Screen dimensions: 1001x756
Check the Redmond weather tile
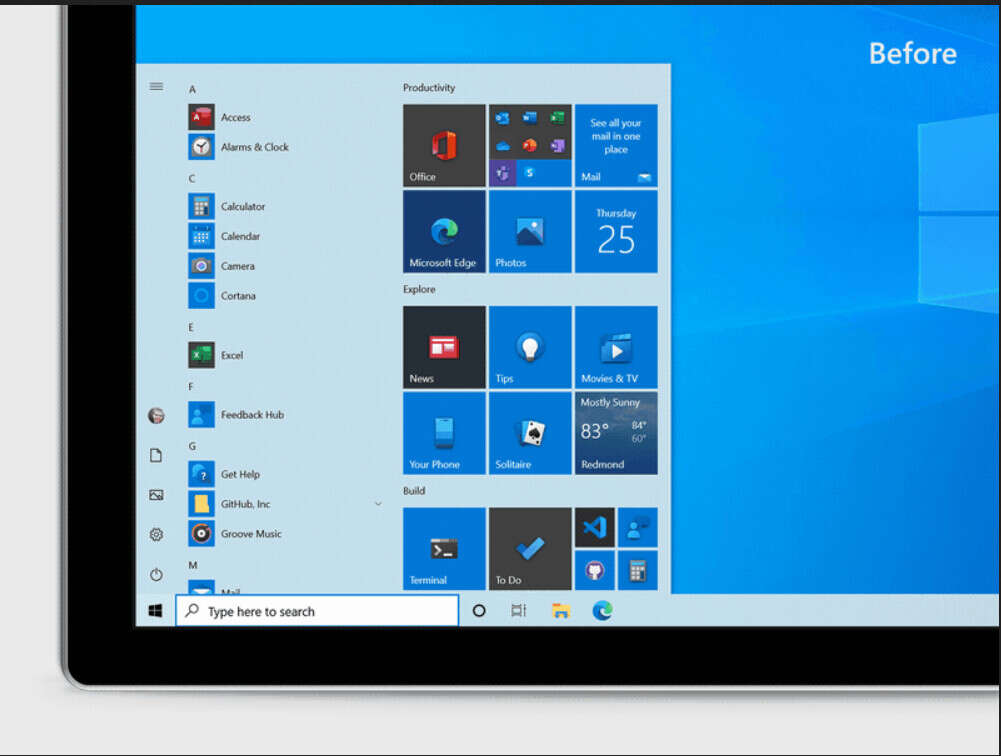(x=615, y=432)
